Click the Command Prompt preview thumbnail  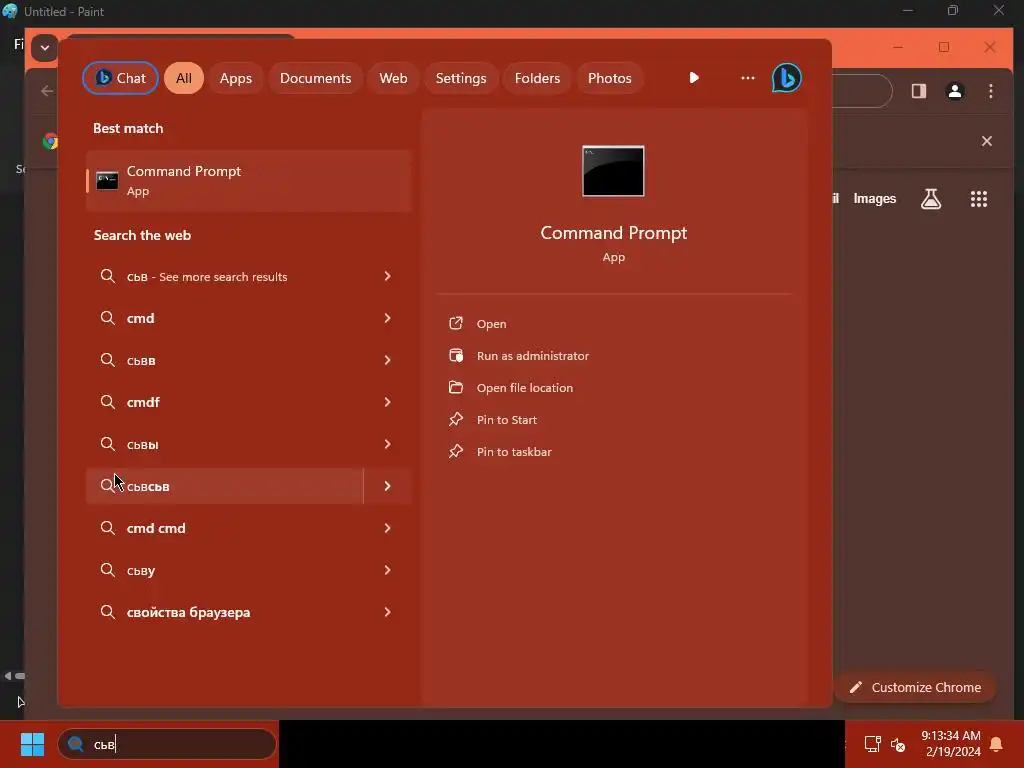(x=613, y=171)
